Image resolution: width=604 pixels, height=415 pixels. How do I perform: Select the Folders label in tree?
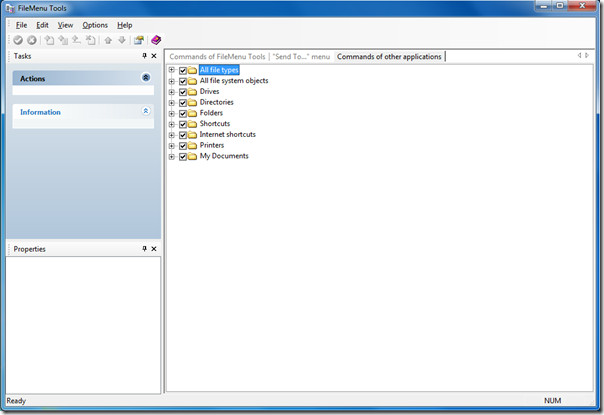211,113
